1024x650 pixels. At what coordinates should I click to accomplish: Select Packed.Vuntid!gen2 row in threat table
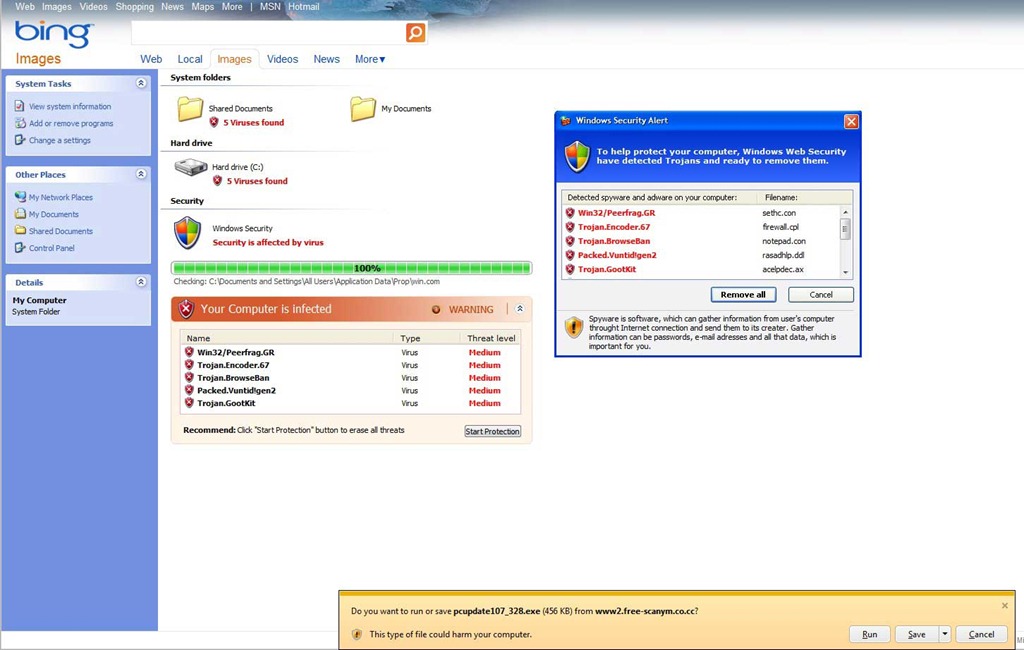pyautogui.click(x=350, y=390)
